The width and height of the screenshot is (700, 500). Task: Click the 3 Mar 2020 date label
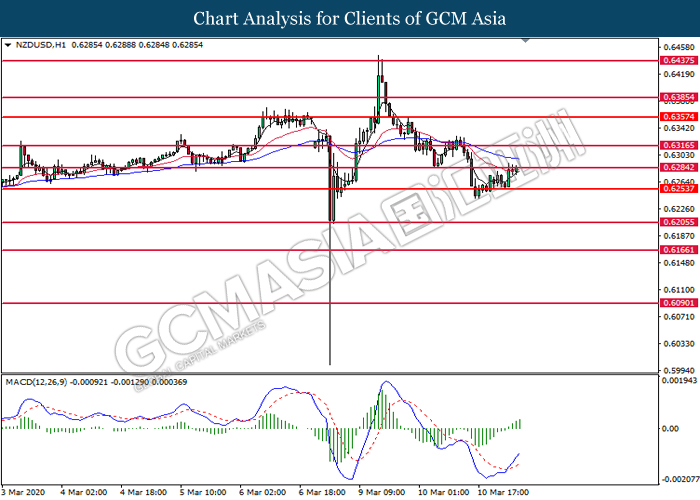point(25,492)
